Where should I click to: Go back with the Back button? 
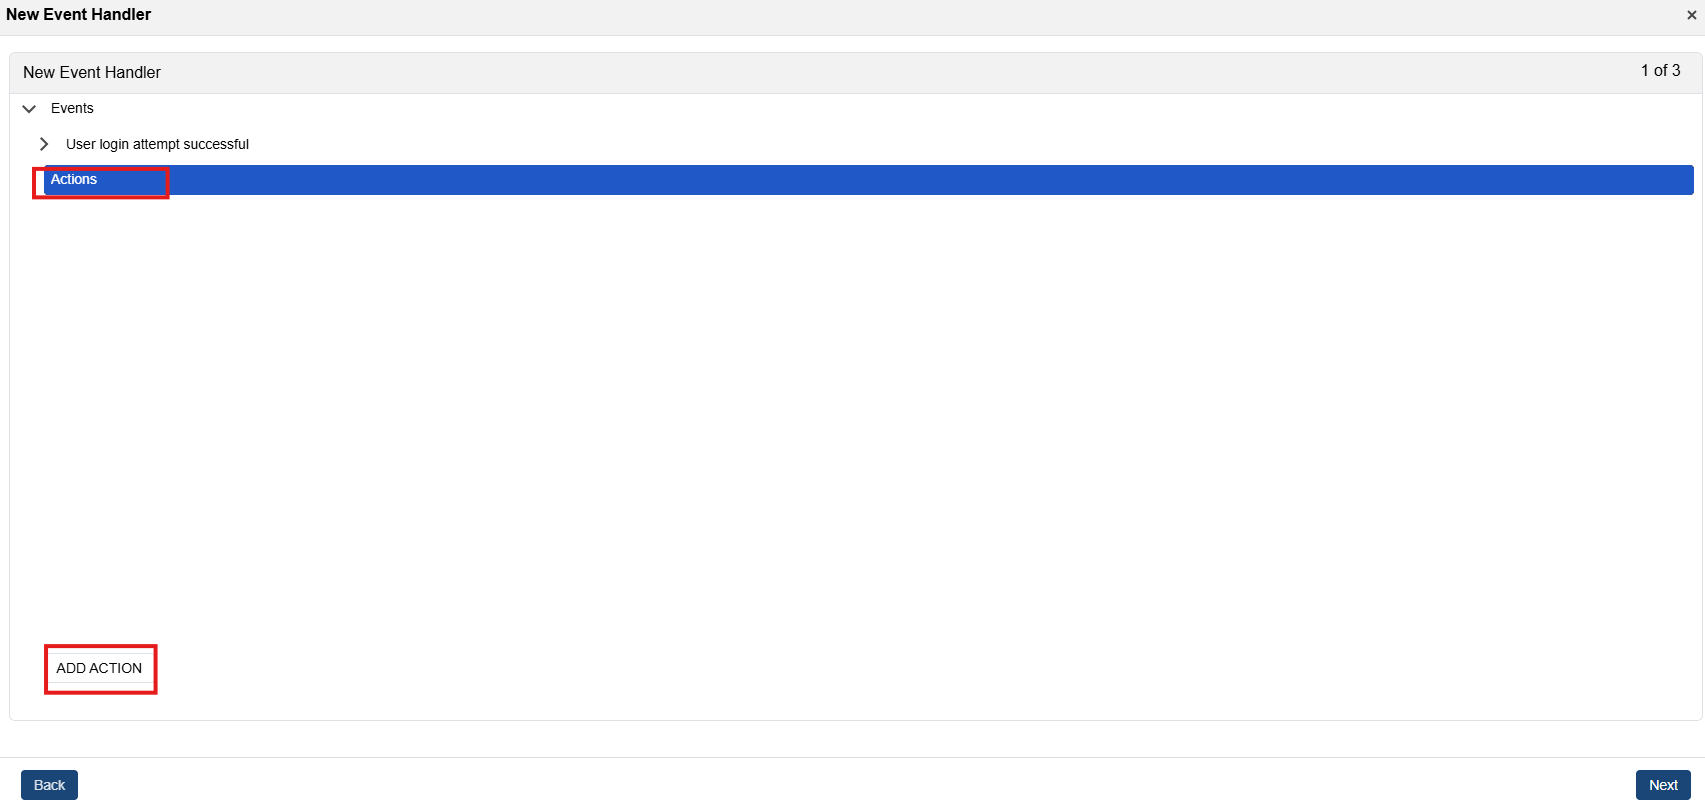click(49, 785)
